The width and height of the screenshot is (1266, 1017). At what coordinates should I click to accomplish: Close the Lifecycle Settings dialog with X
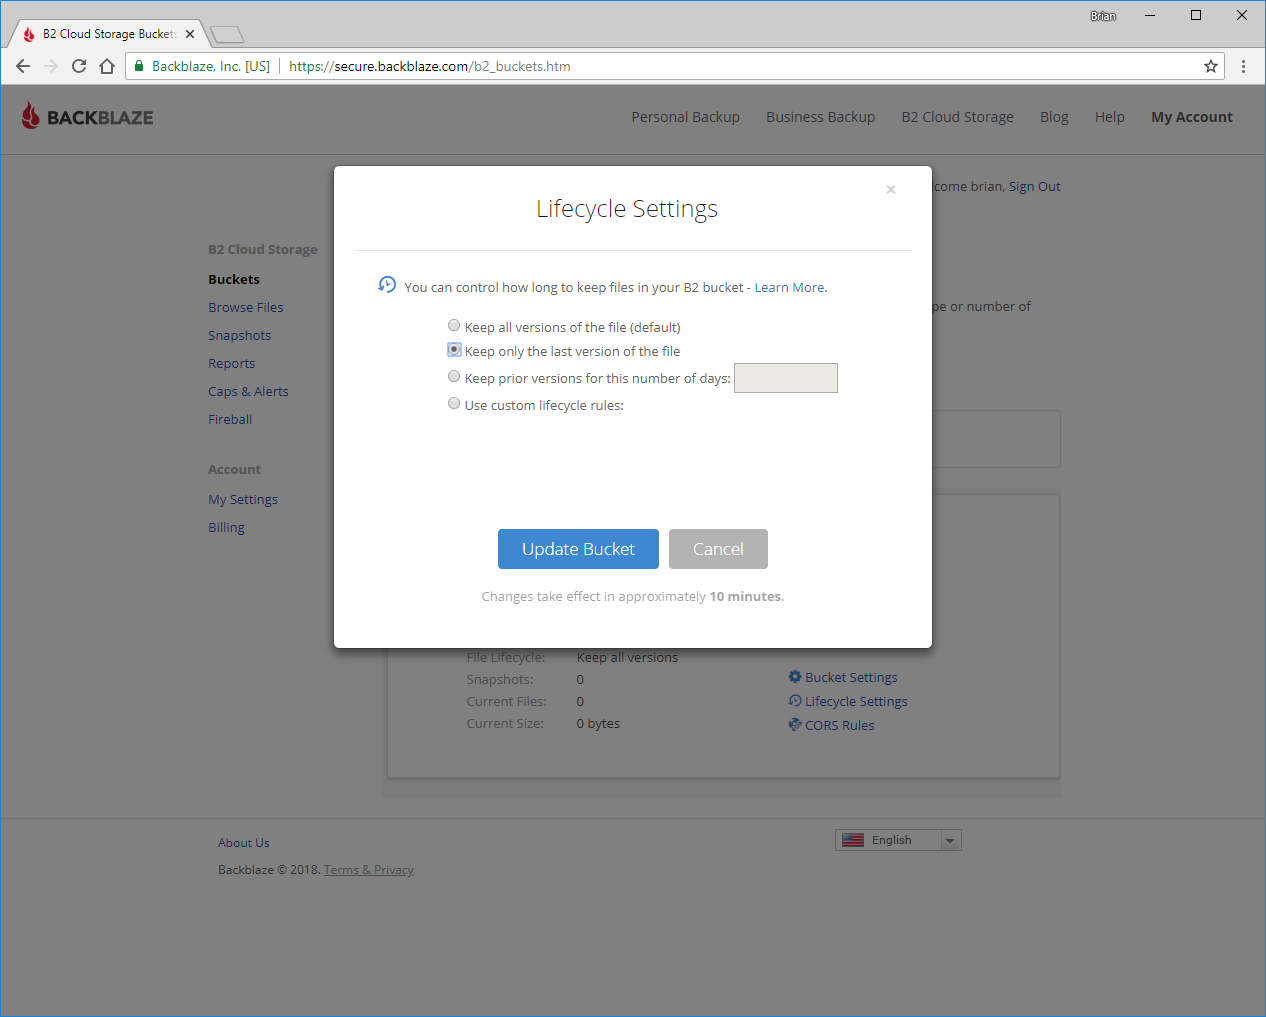[890, 189]
